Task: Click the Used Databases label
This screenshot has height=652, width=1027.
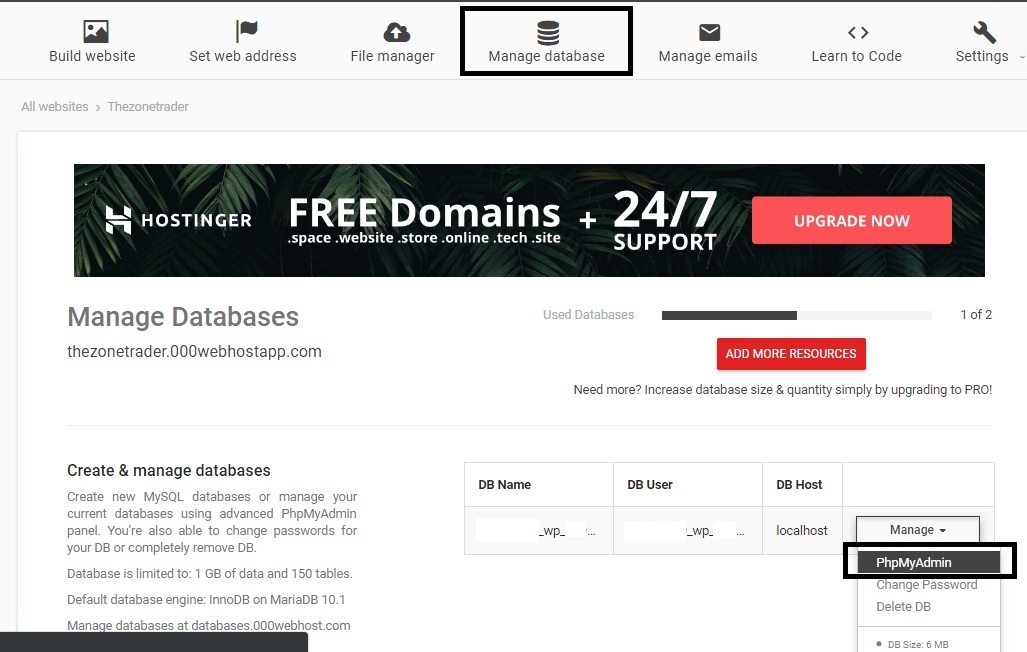Action: click(588, 315)
